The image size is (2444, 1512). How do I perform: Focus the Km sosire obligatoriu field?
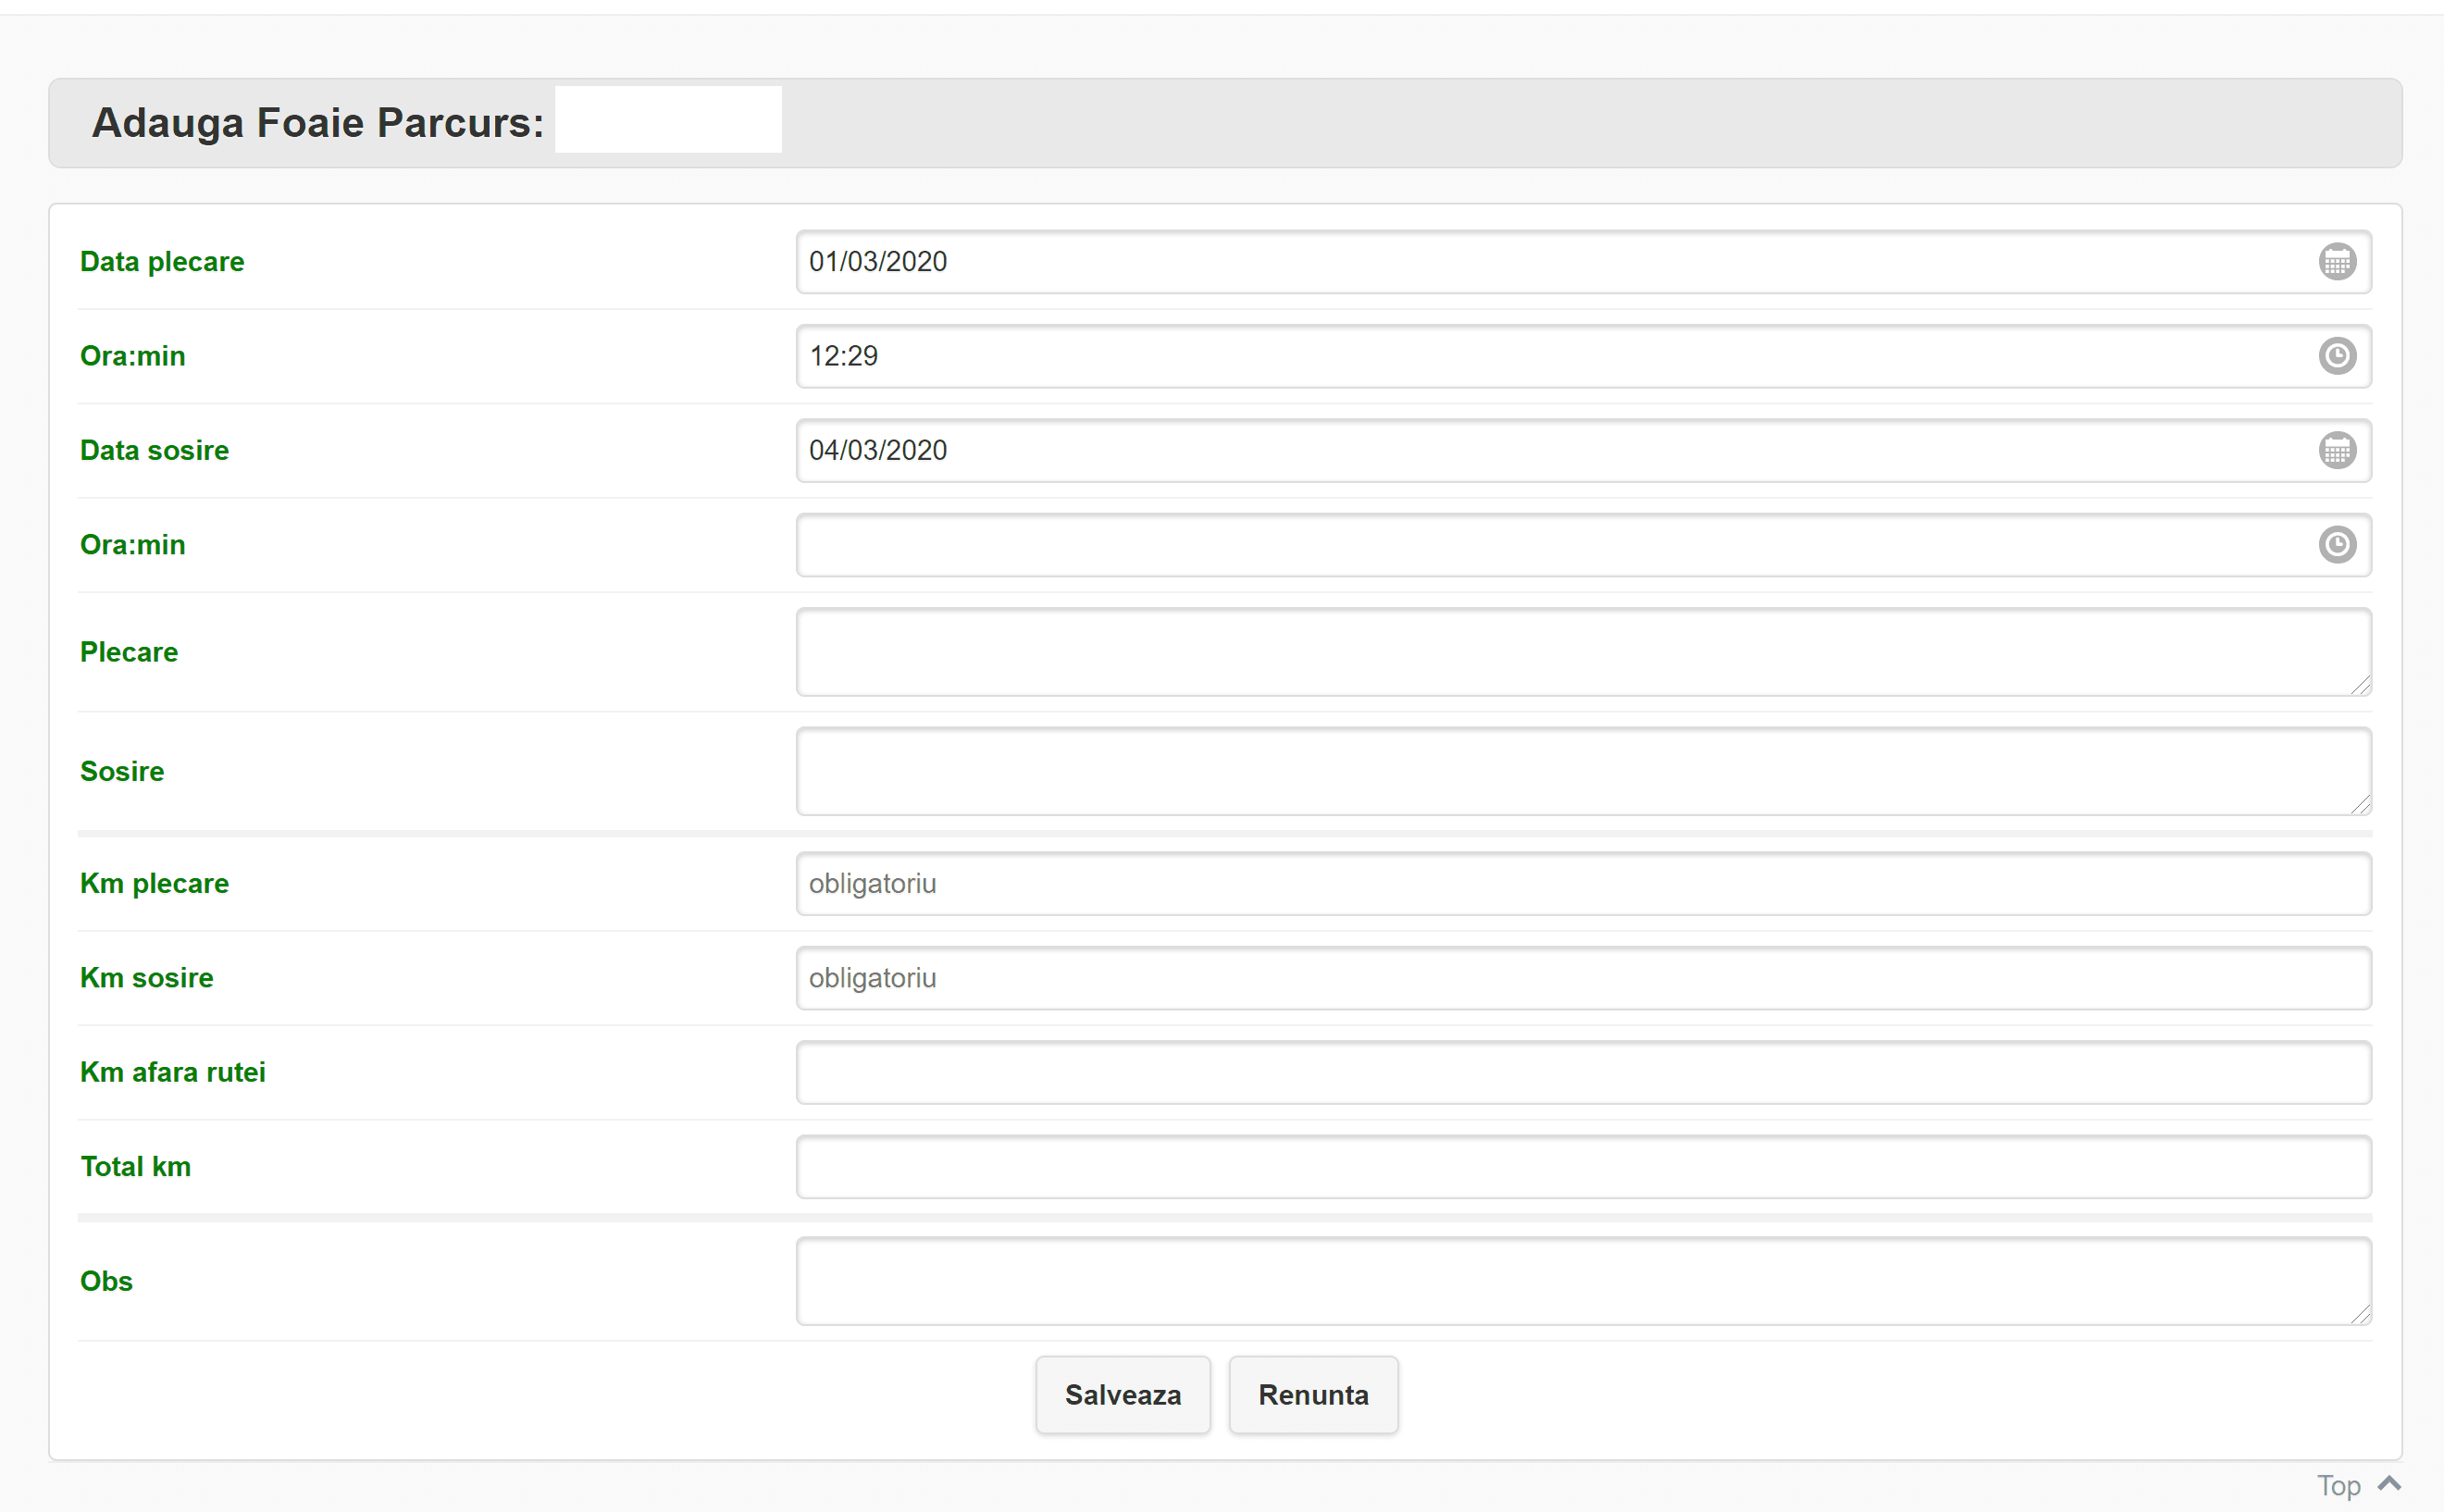click(x=1583, y=978)
